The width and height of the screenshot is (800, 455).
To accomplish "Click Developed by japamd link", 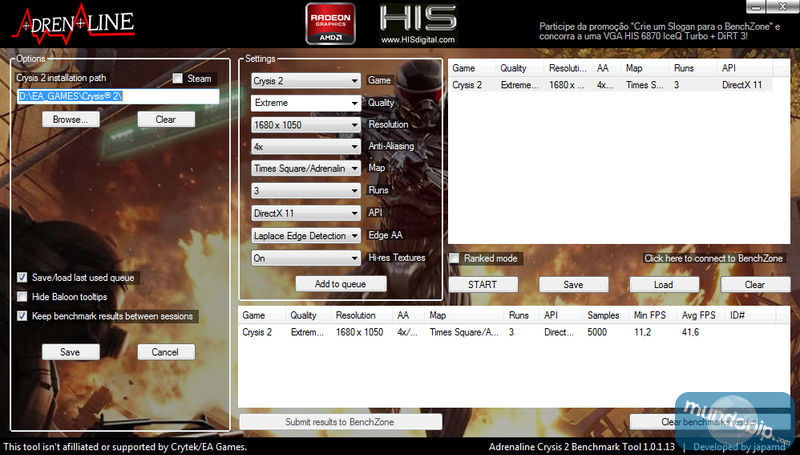I will point(739,447).
